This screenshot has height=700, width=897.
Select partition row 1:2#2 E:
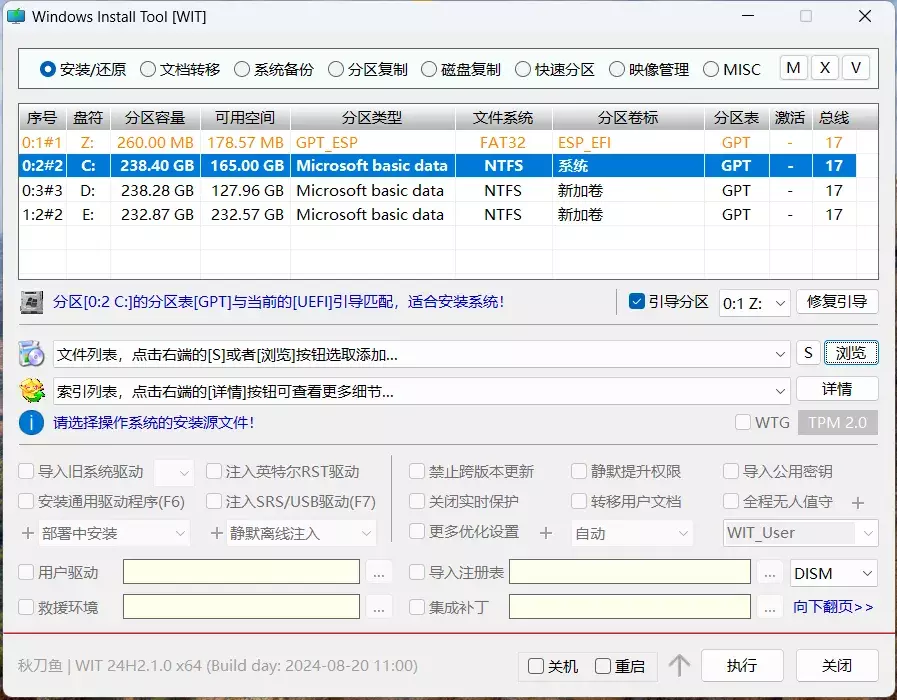[x=438, y=214]
